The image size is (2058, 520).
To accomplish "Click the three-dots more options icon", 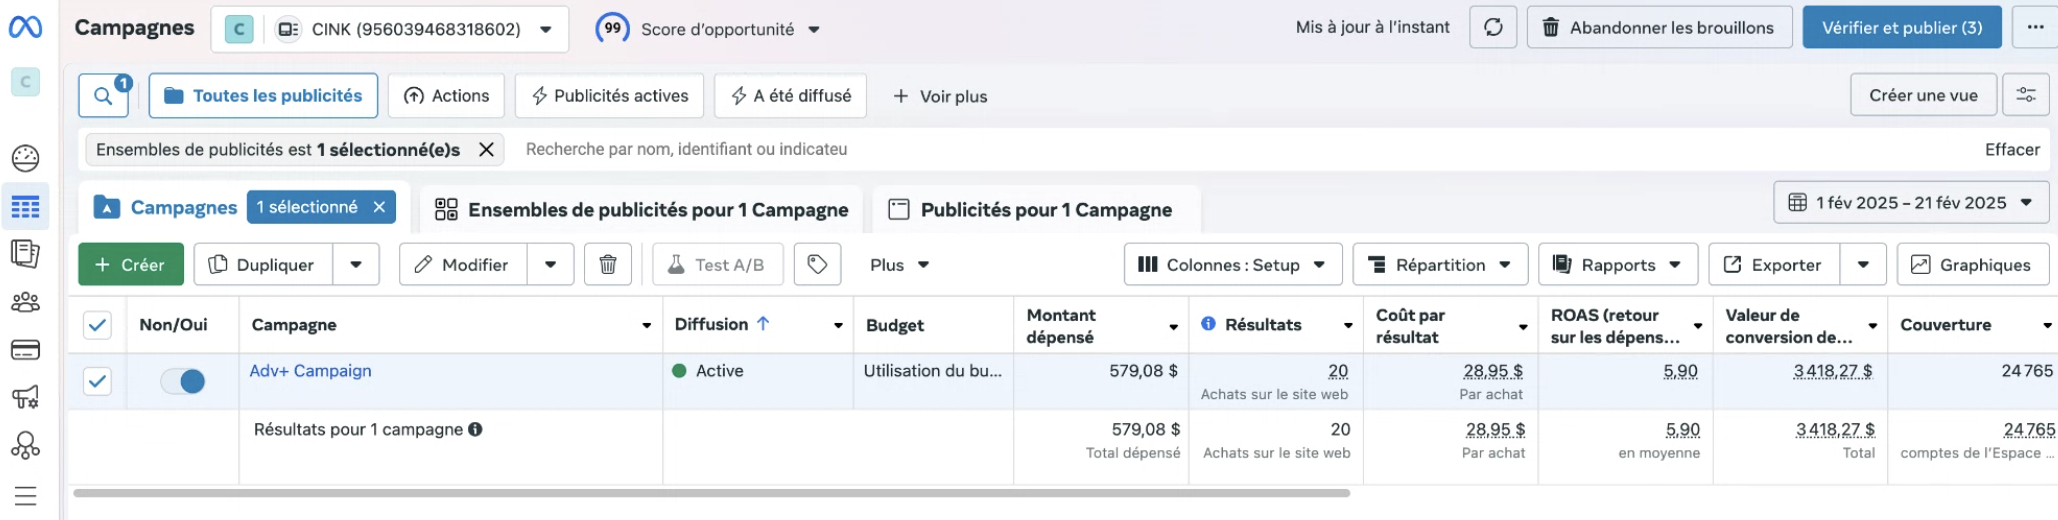I will tap(2035, 28).
